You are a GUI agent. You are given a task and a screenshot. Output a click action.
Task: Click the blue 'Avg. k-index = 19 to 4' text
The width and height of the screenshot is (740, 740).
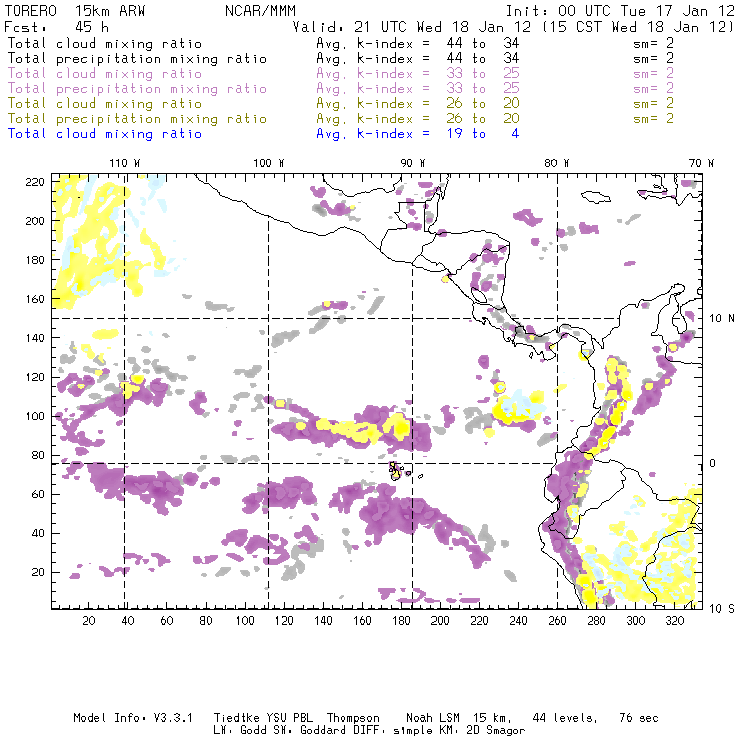418,134
